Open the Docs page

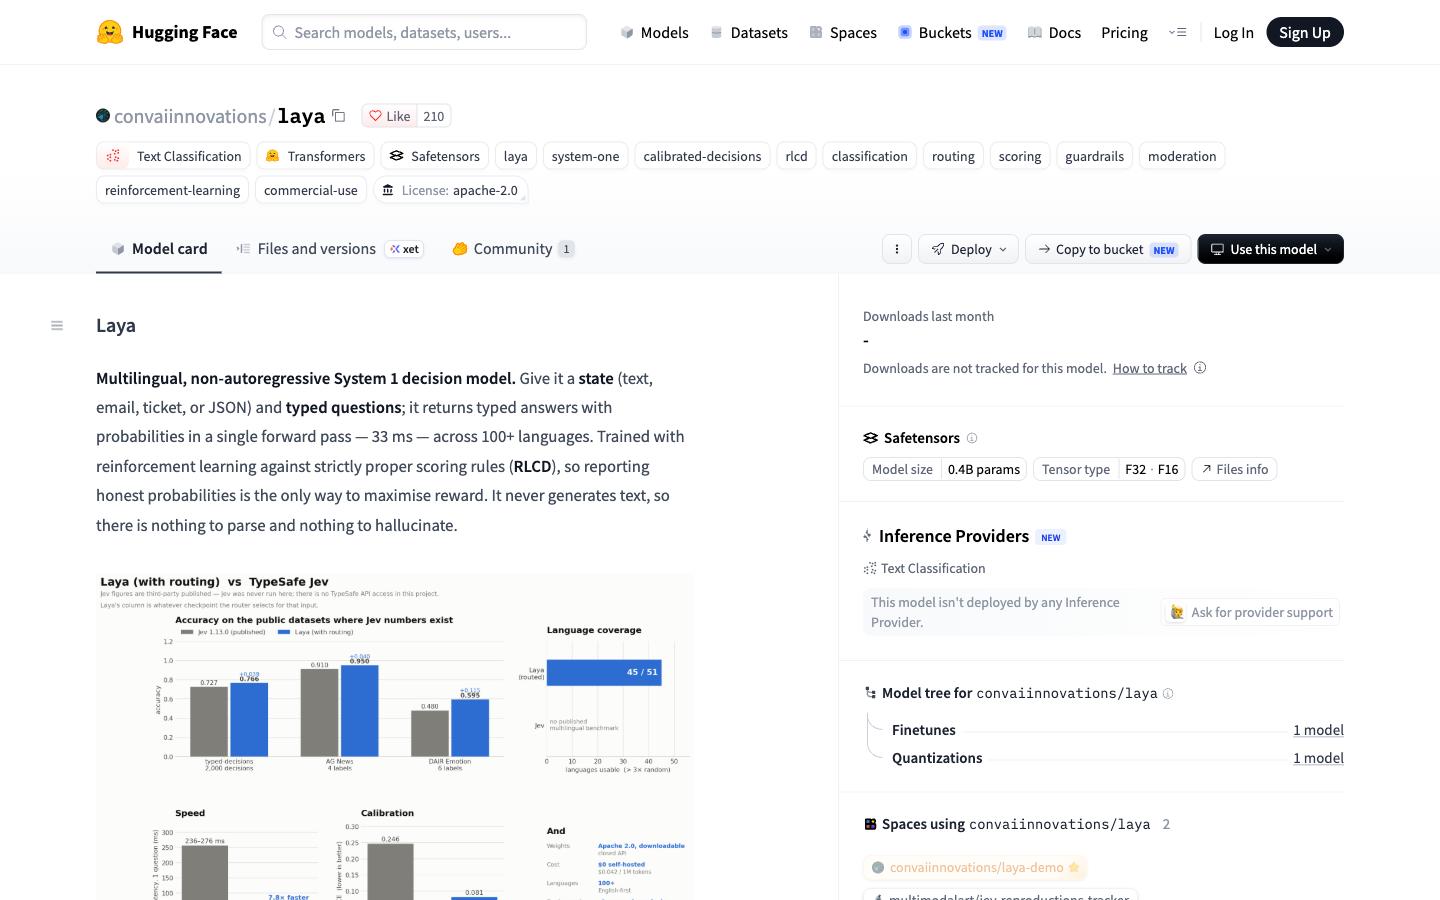(x=1054, y=32)
